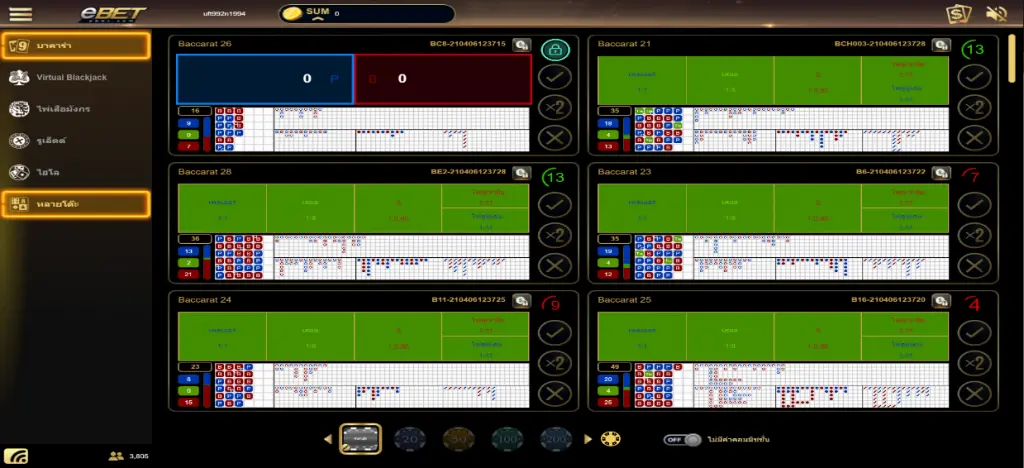
Task: Open custom chip settings gold chip icon
Action: tap(610, 439)
